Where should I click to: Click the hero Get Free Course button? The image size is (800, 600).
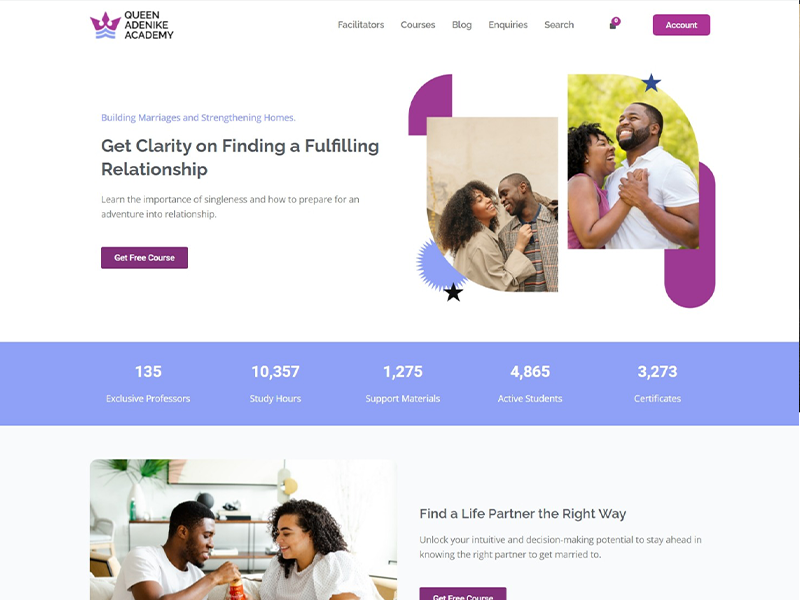coord(144,258)
